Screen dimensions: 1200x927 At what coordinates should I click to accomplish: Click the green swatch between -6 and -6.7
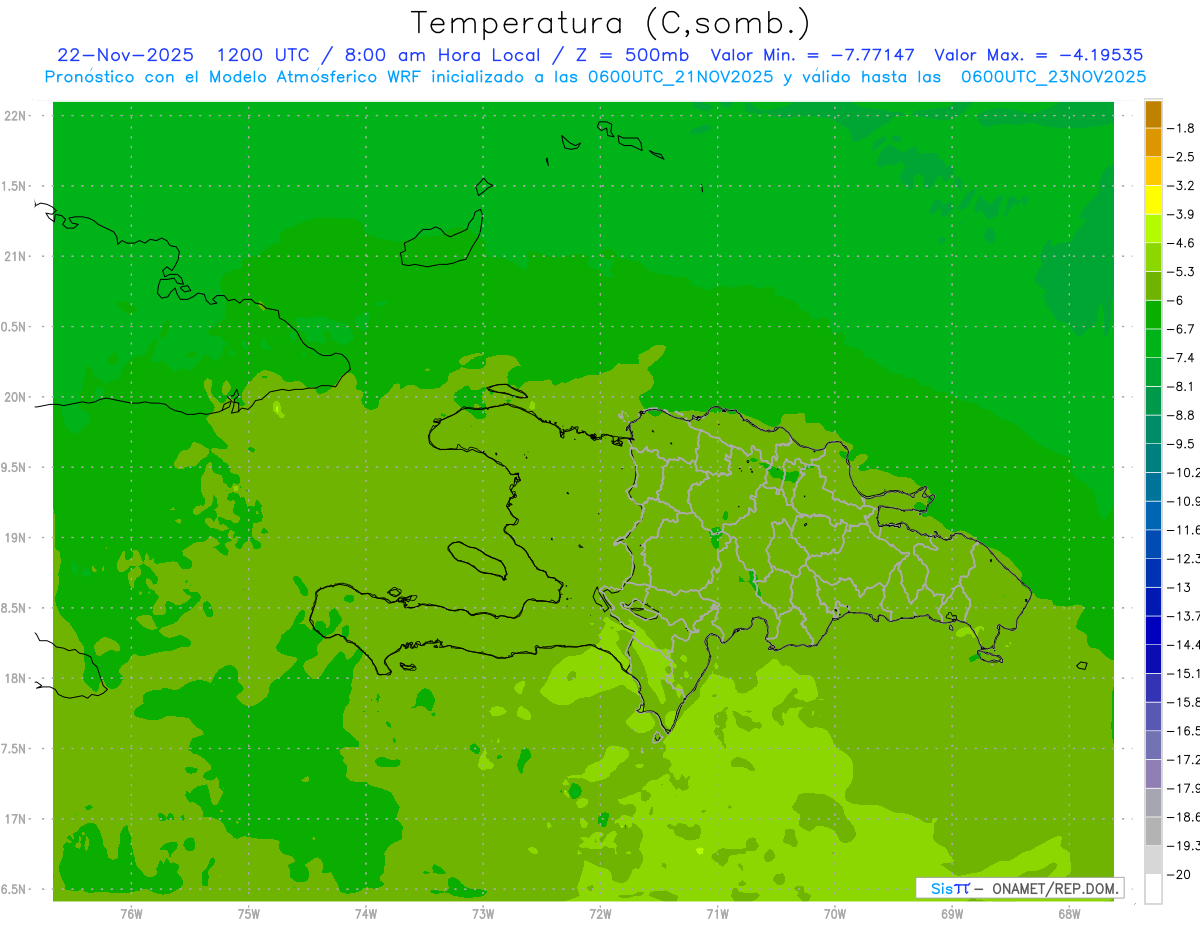pyautogui.click(x=1153, y=314)
